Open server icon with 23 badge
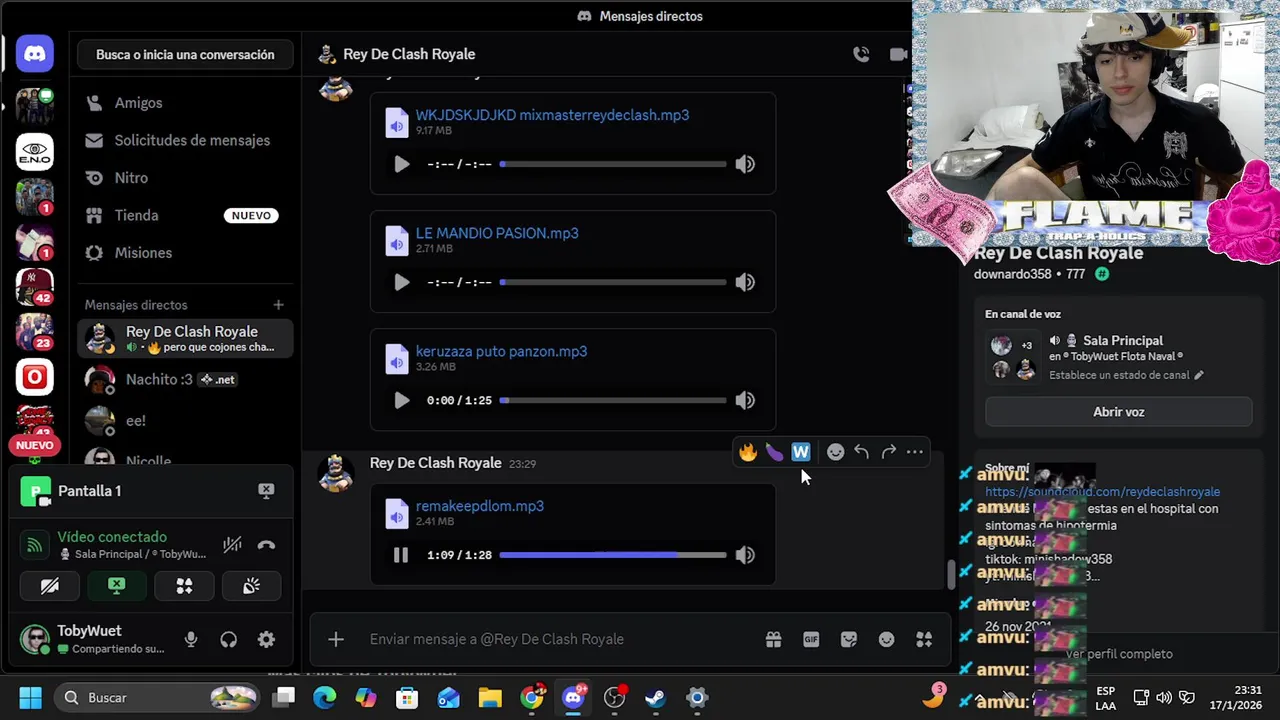 point(35,332)
